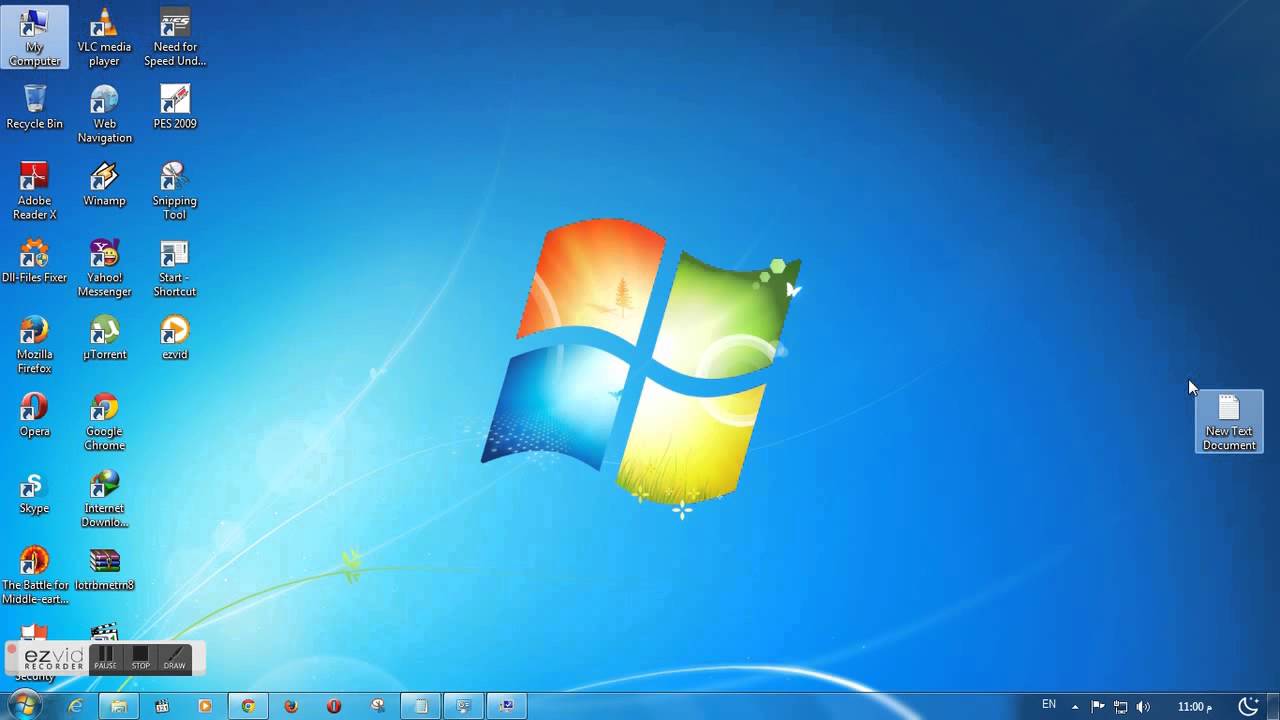1280x720 pixels.
Task: Switch to Google Chrome taskbar button
Action: (248, 706)
